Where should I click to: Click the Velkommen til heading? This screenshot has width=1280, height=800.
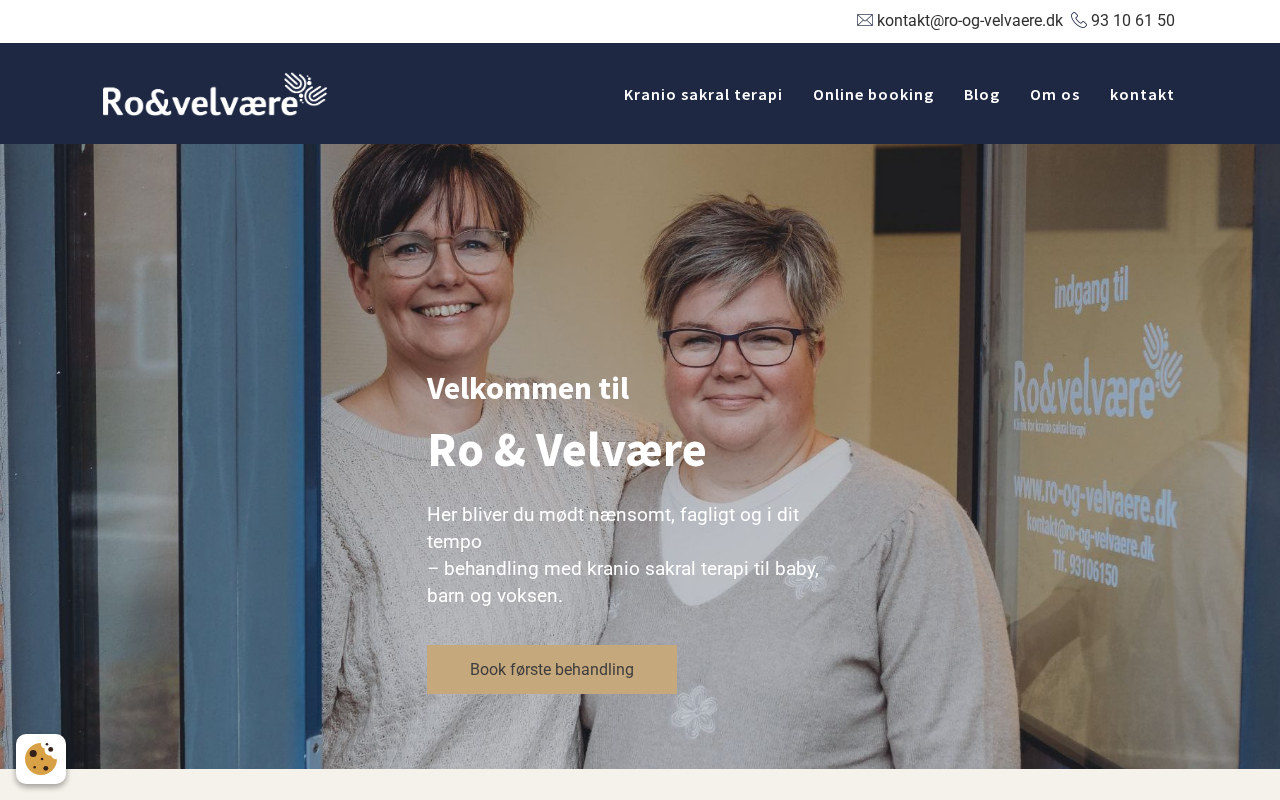click(x=528, y=388)
